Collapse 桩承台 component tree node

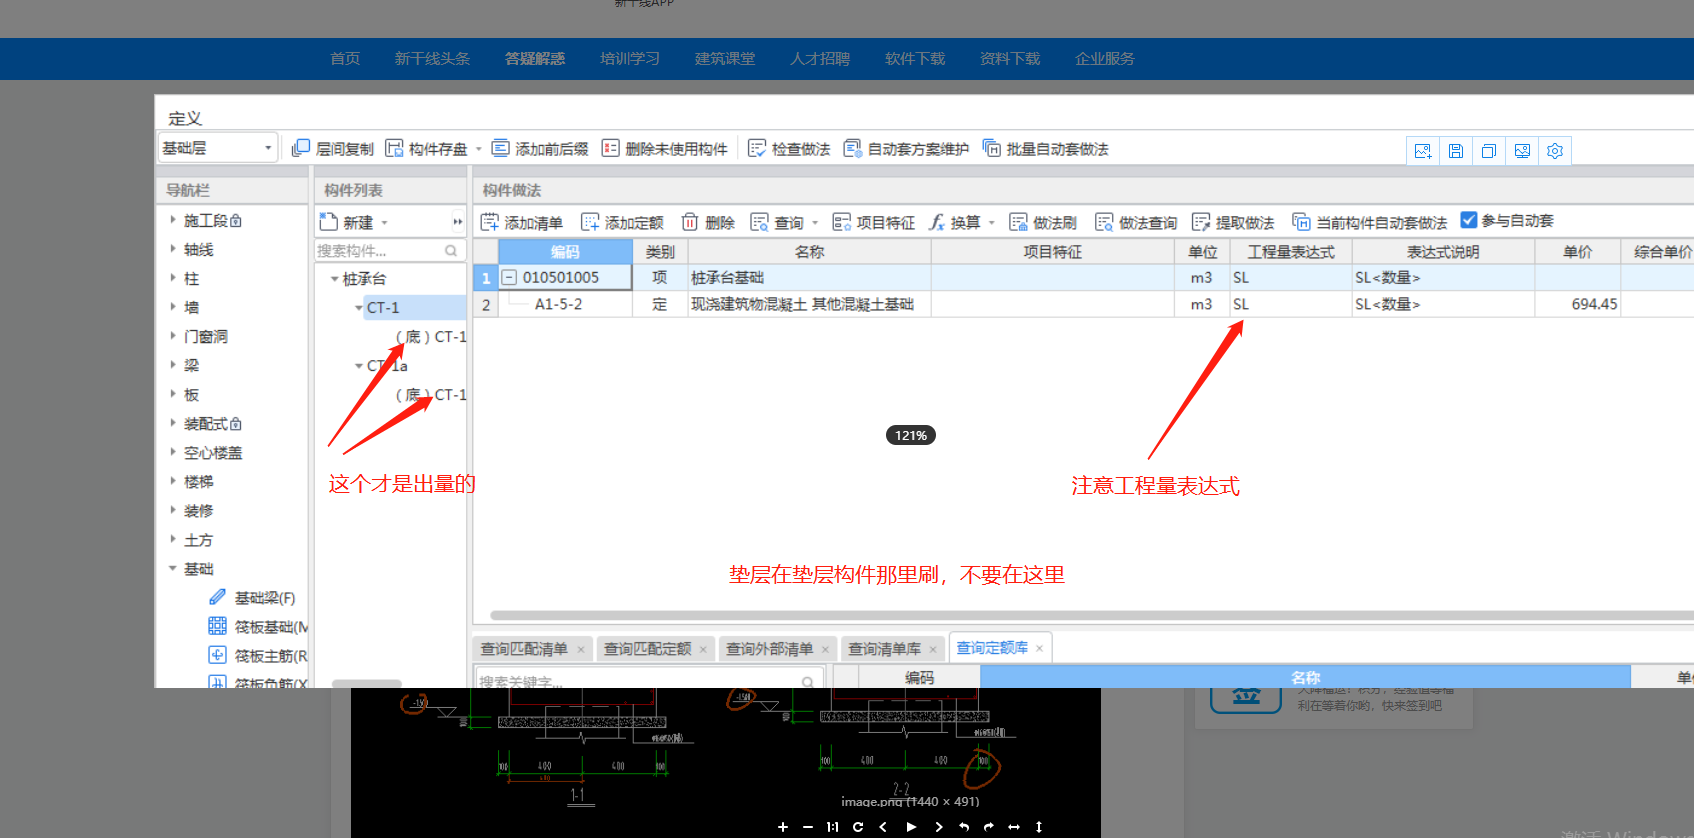[335, 279]
